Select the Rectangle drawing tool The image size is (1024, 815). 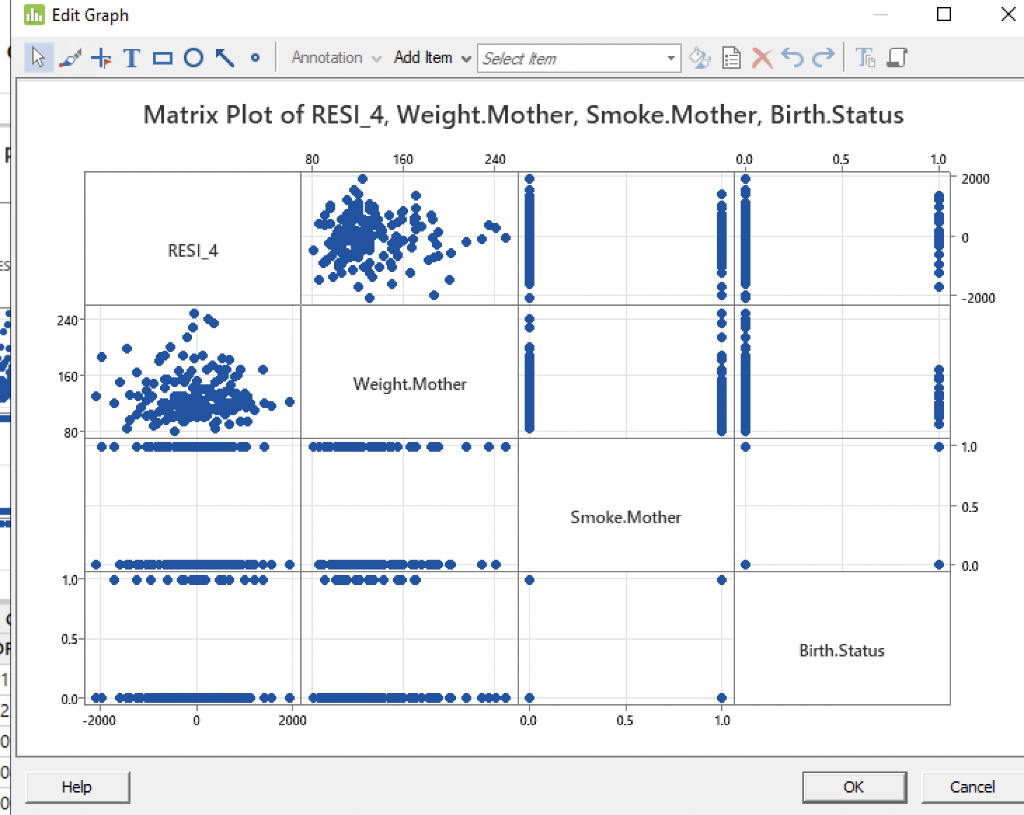point(162,57)
